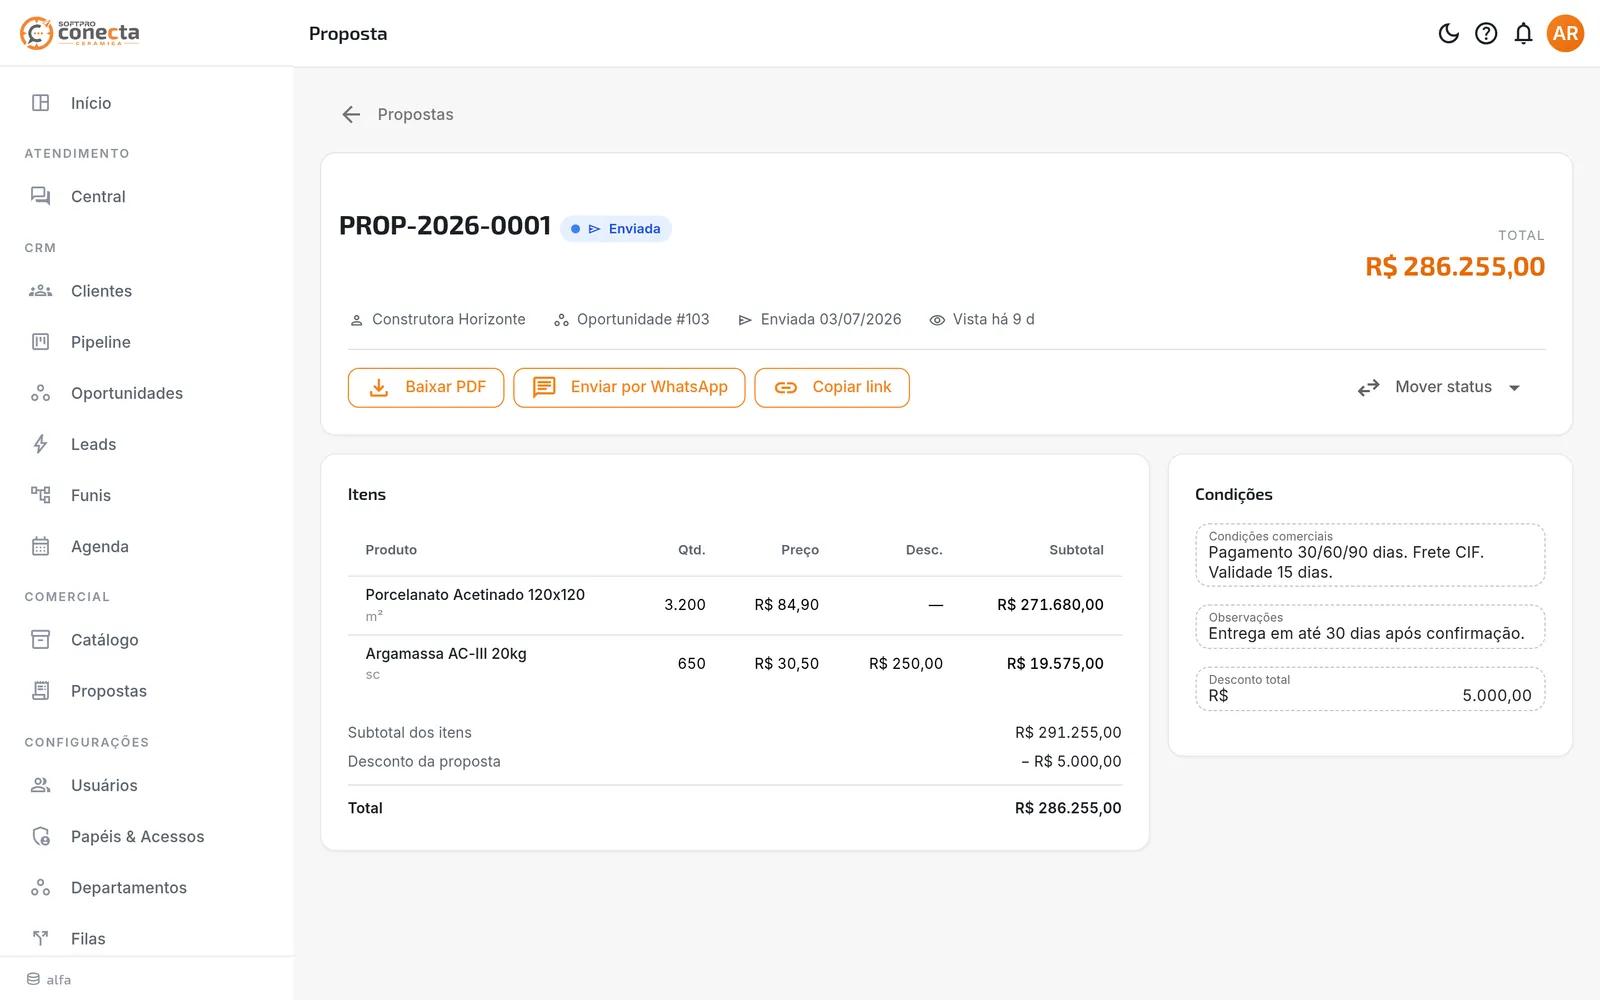Click the Desconto total input field
The width and height of the screenshot is (1600, 1000).
pos(1370,689)
